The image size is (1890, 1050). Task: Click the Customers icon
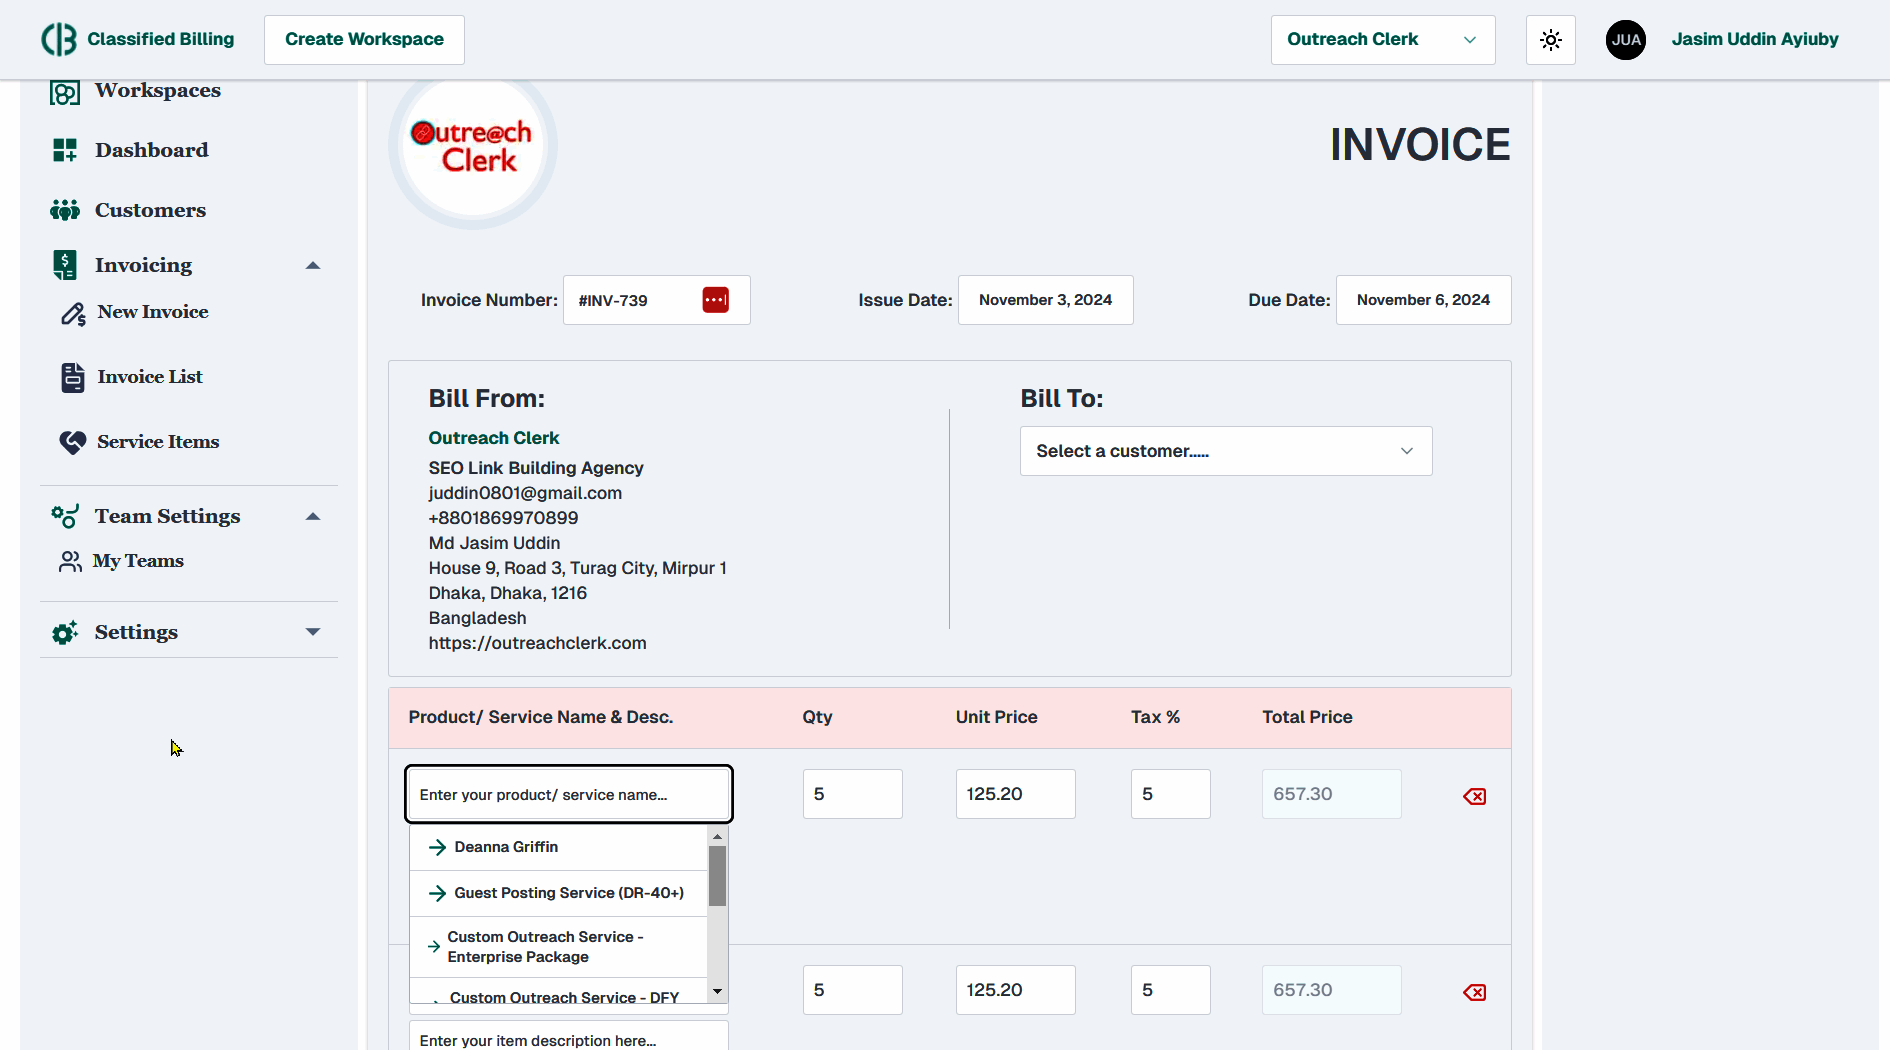tap(65, 209)
